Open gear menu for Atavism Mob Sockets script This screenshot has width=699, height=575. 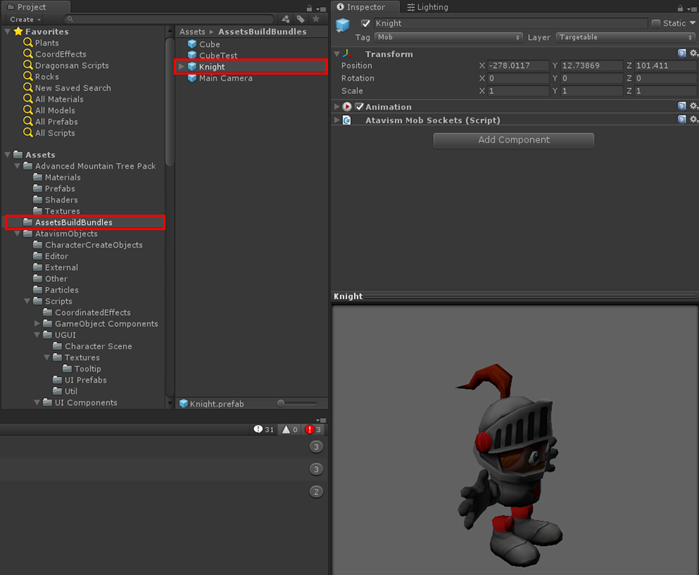pos(693,120)
